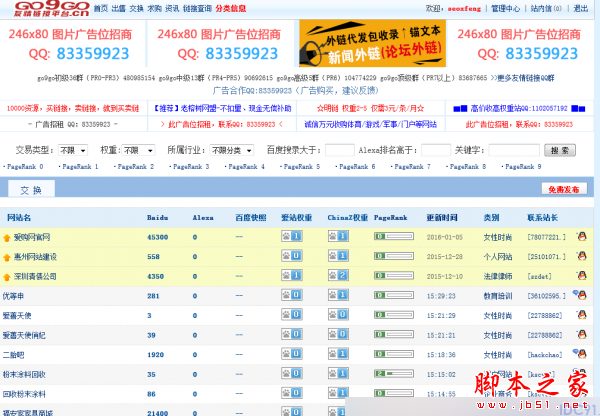Open the 权重 dropdown
This screenshot has height=416, width=600.
click(x=139, y=150)
